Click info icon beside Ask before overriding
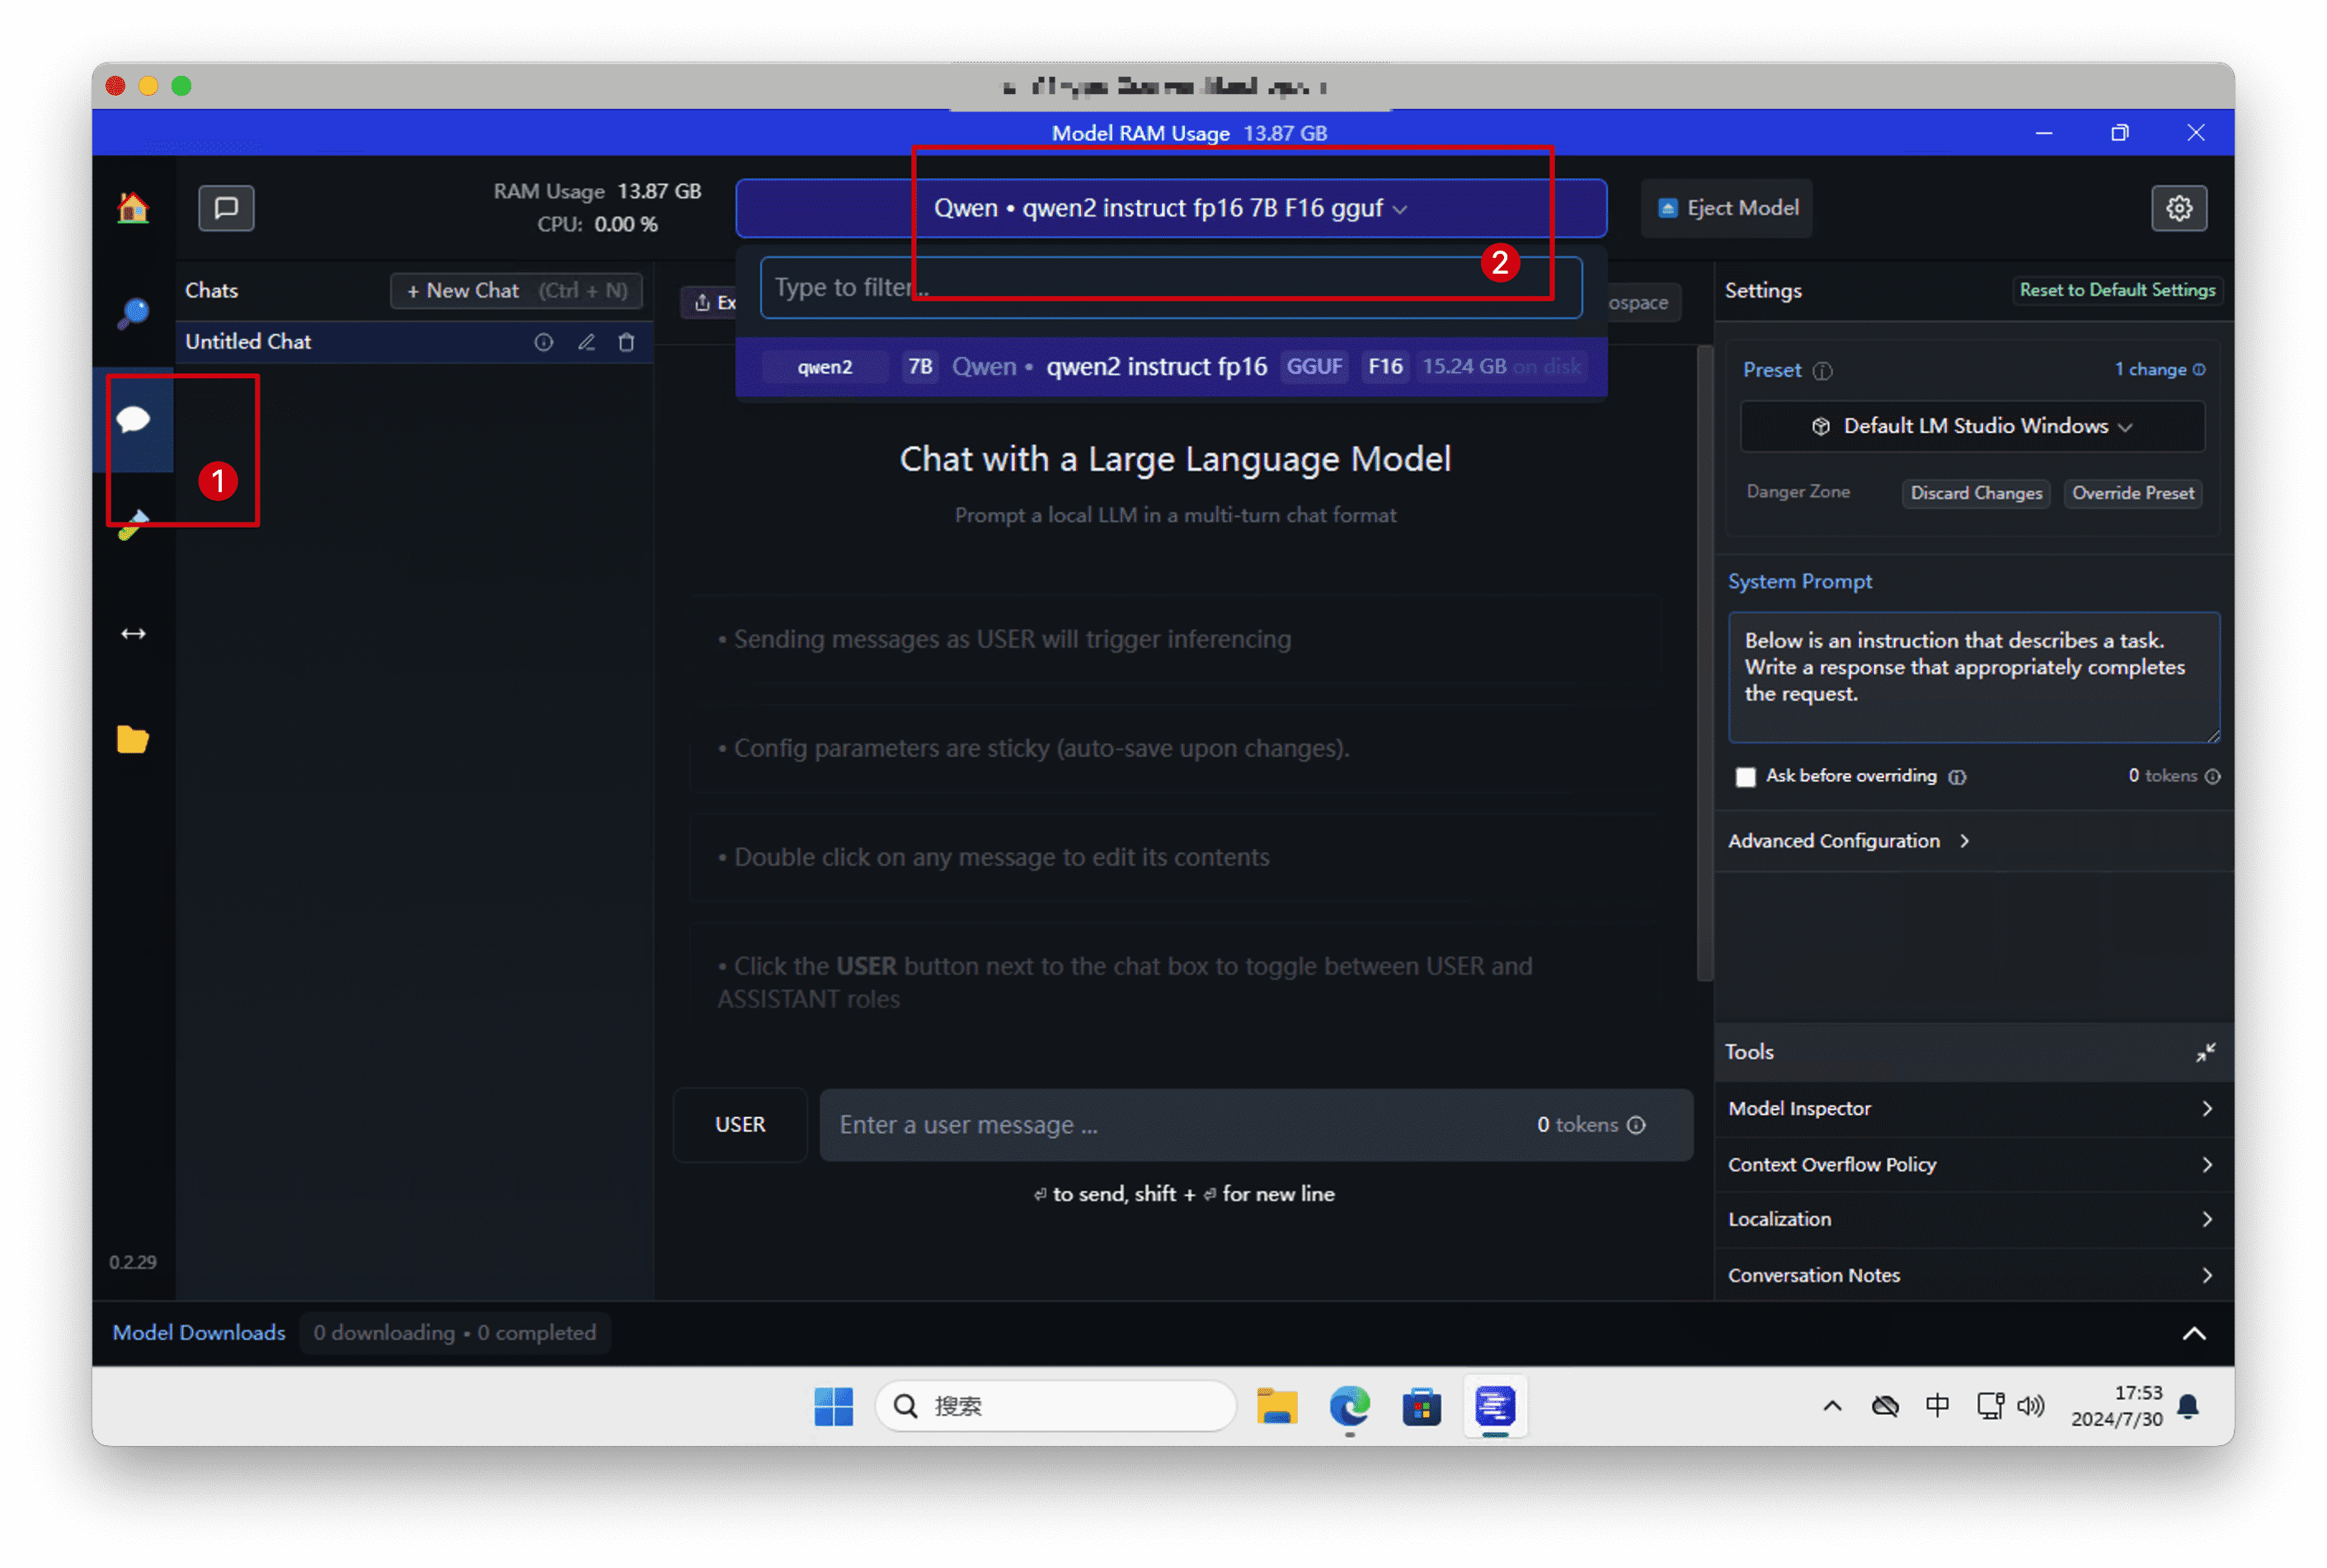2327x1568 pixels. 1956,777
